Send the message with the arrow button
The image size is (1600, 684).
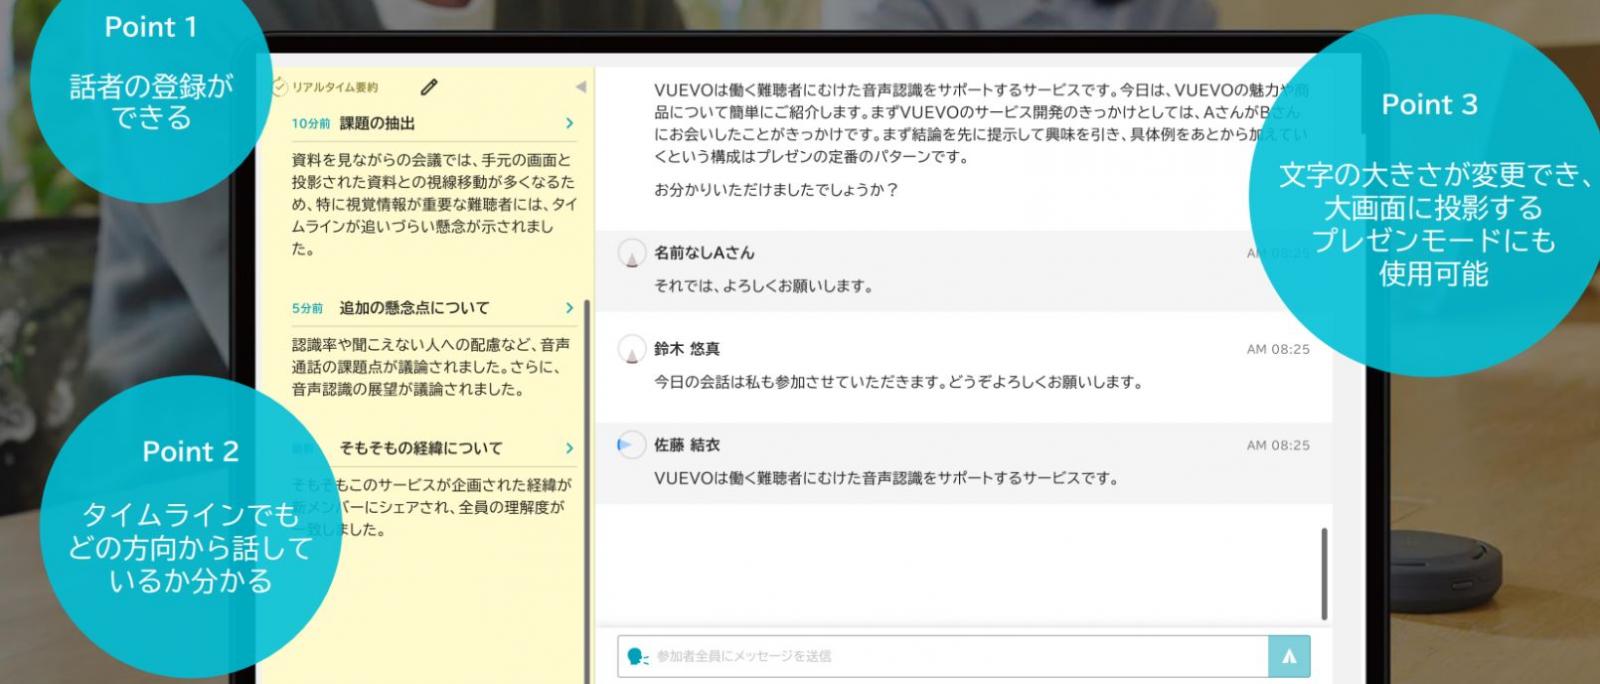(x=1289, y=656)
